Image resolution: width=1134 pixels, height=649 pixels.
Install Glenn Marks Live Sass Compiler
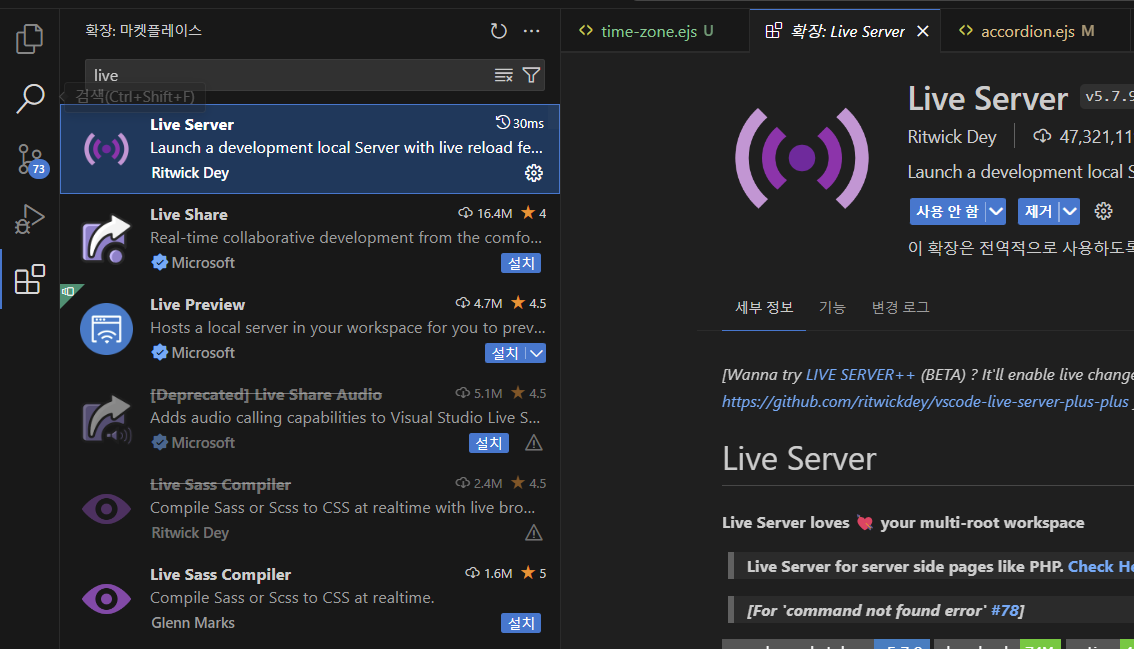point(521,623)
